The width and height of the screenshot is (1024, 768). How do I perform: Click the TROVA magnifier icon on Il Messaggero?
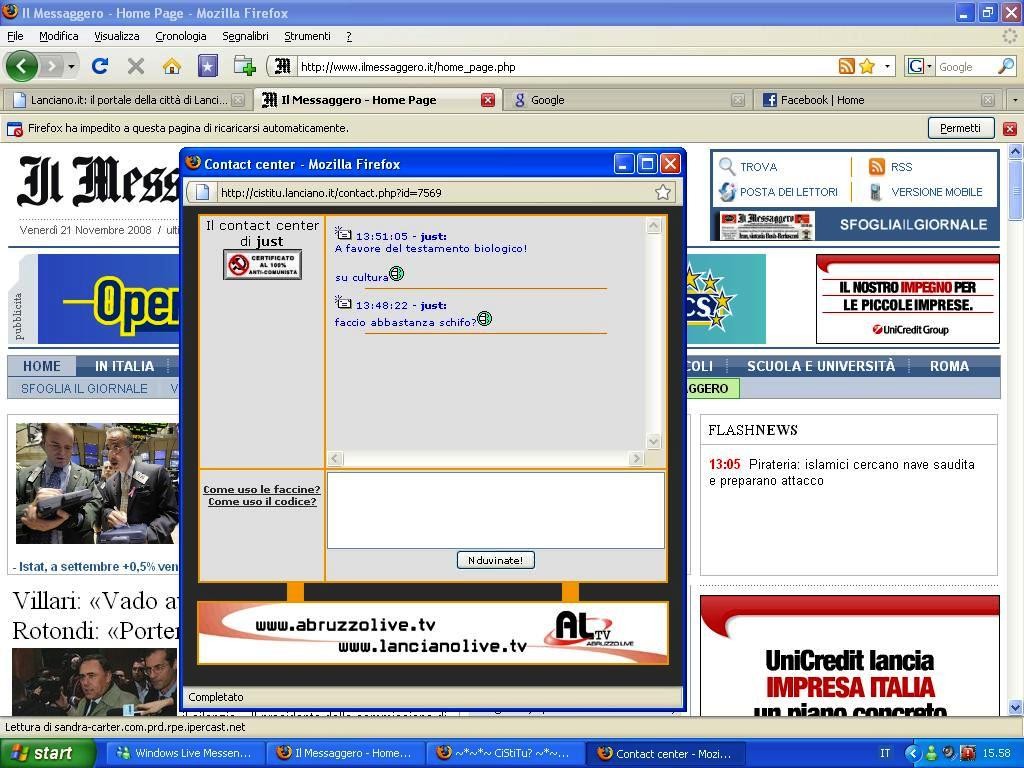pos(727,166)
